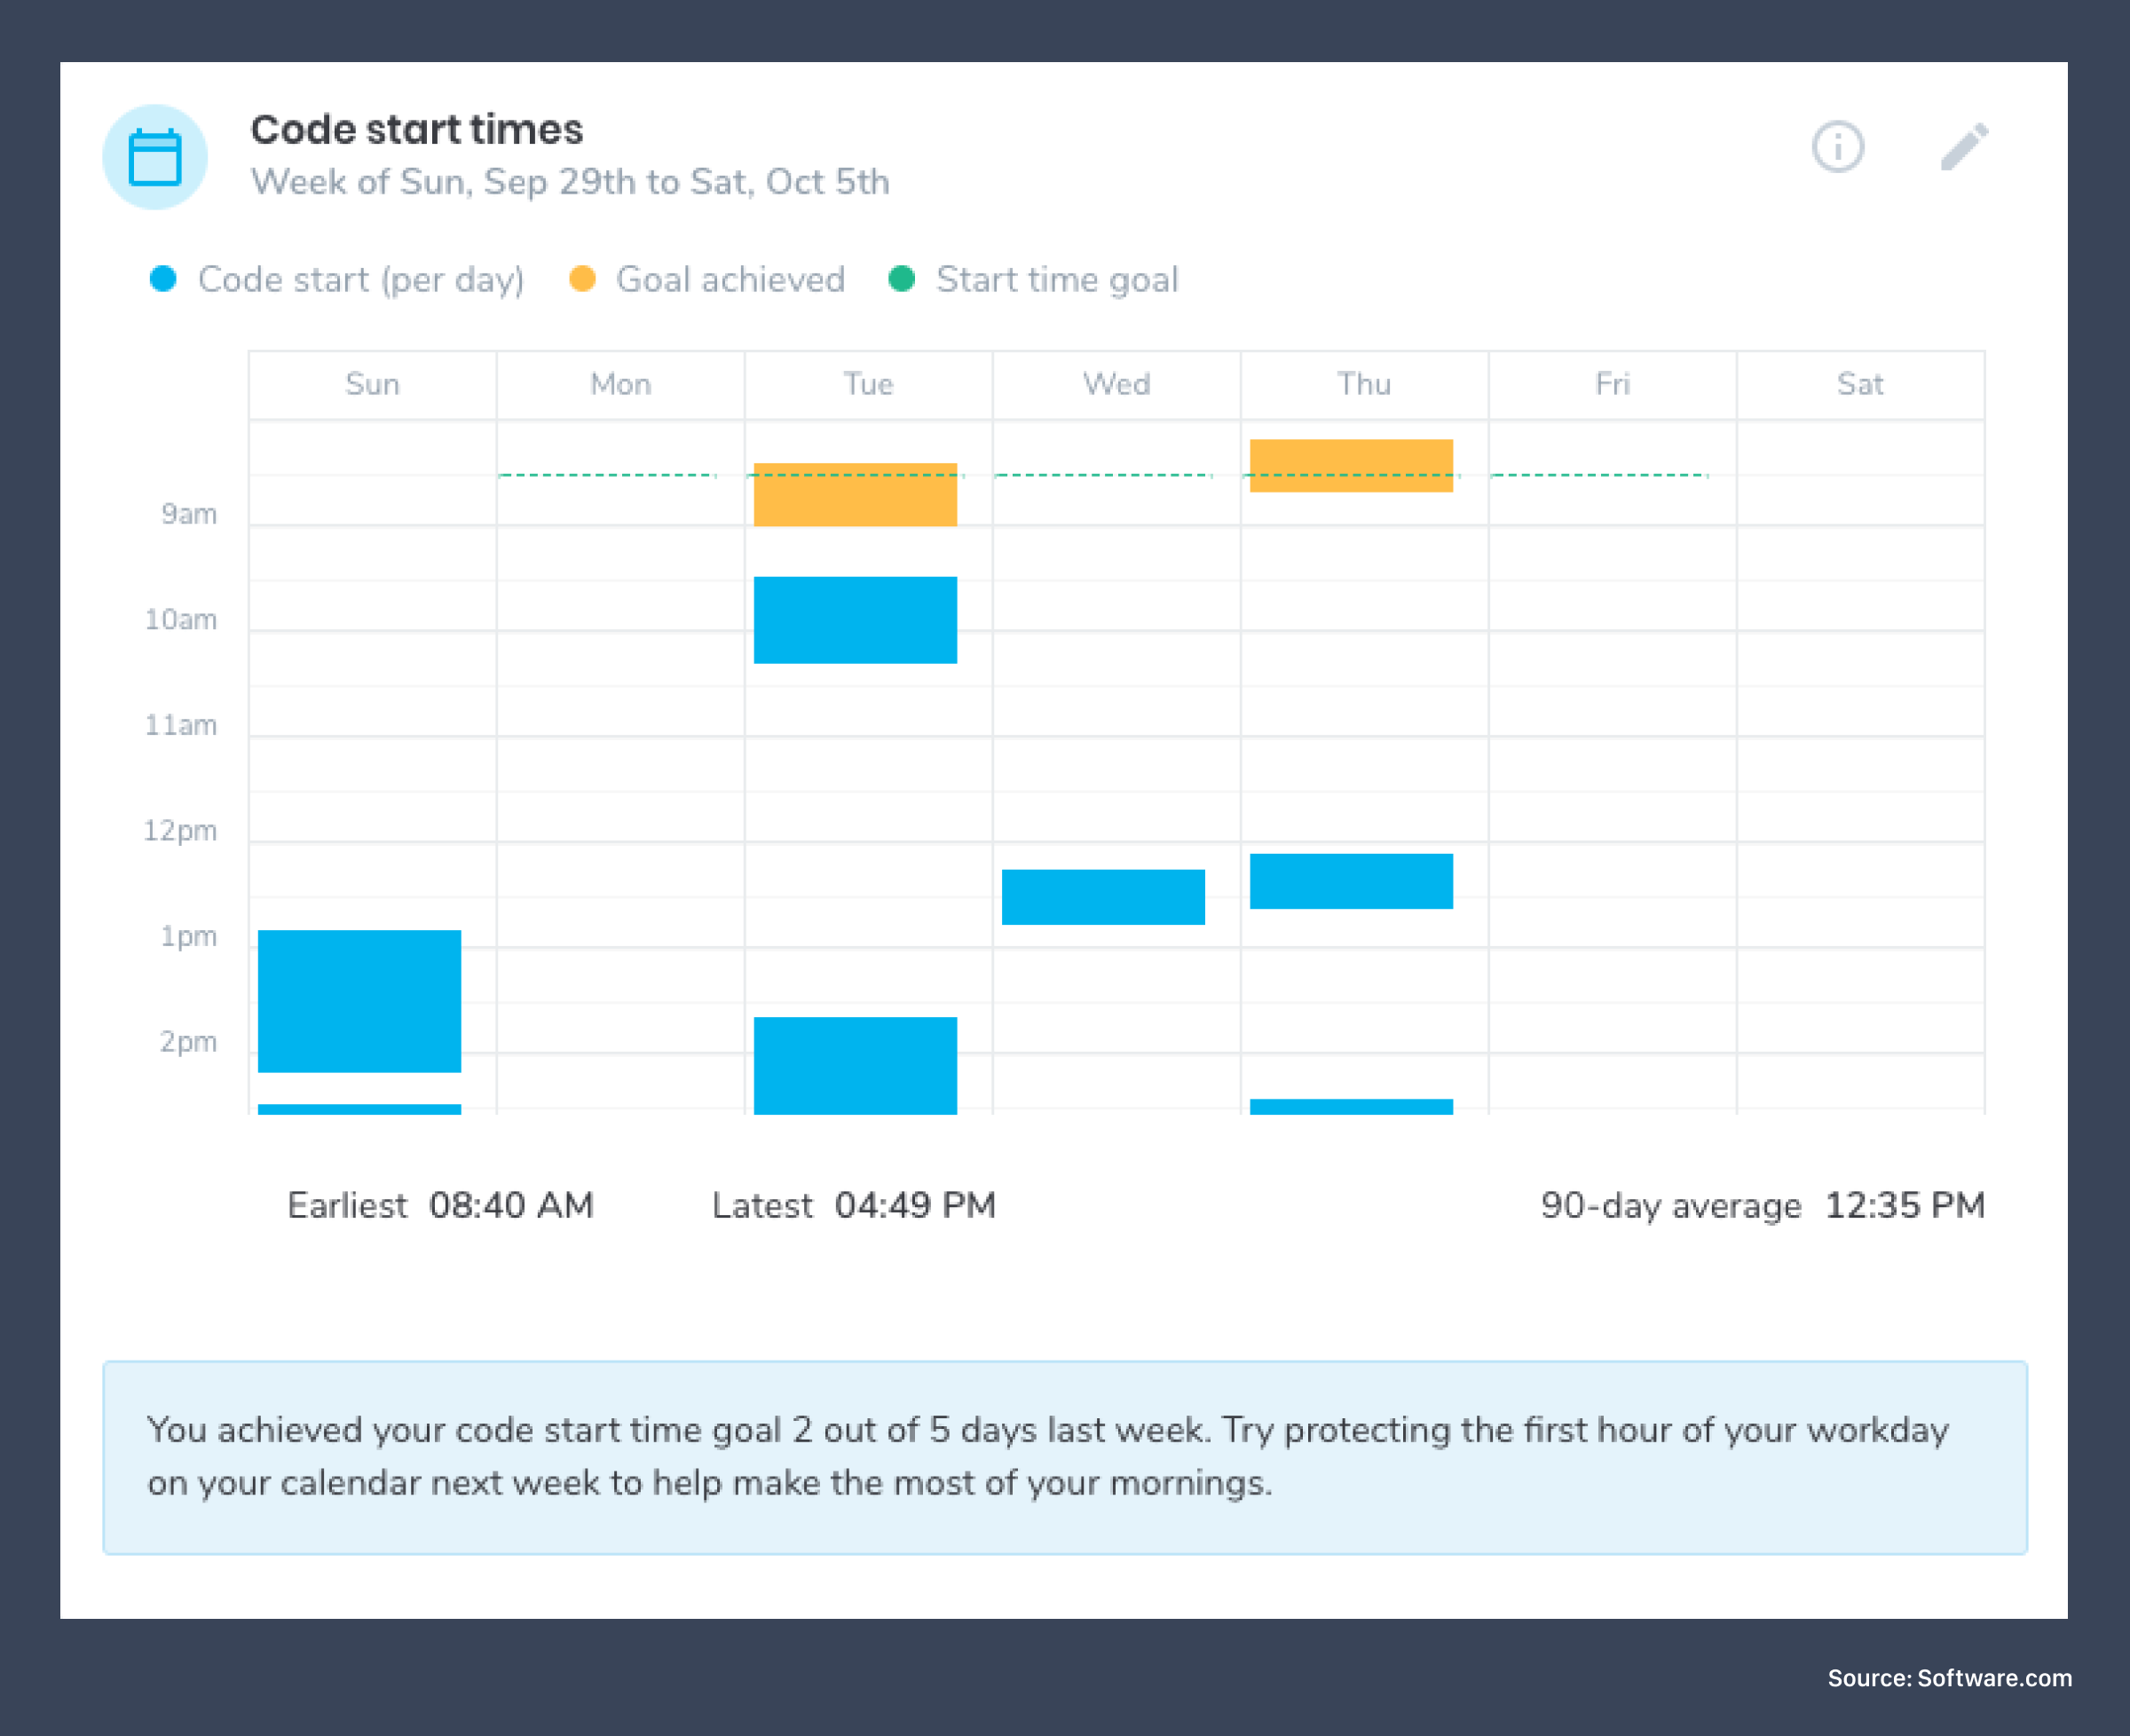Select the pencil edit icon
The width and height of the screenshot is (2130, 1736).
click(x=1963, y=146)
